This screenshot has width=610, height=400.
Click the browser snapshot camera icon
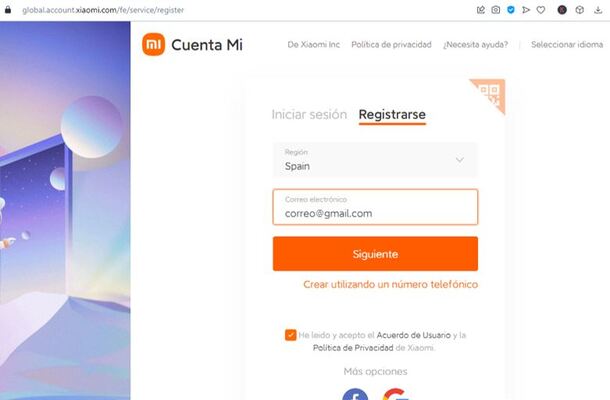pyautogui.click(x=496, y=10)
